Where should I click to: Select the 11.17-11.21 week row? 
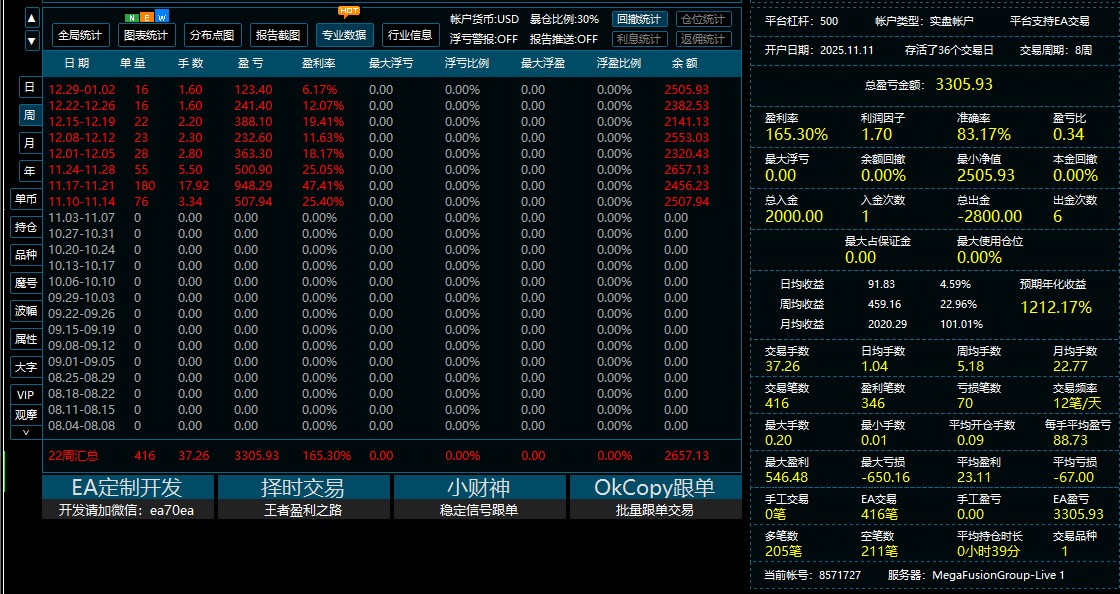[x=391, y=186]
